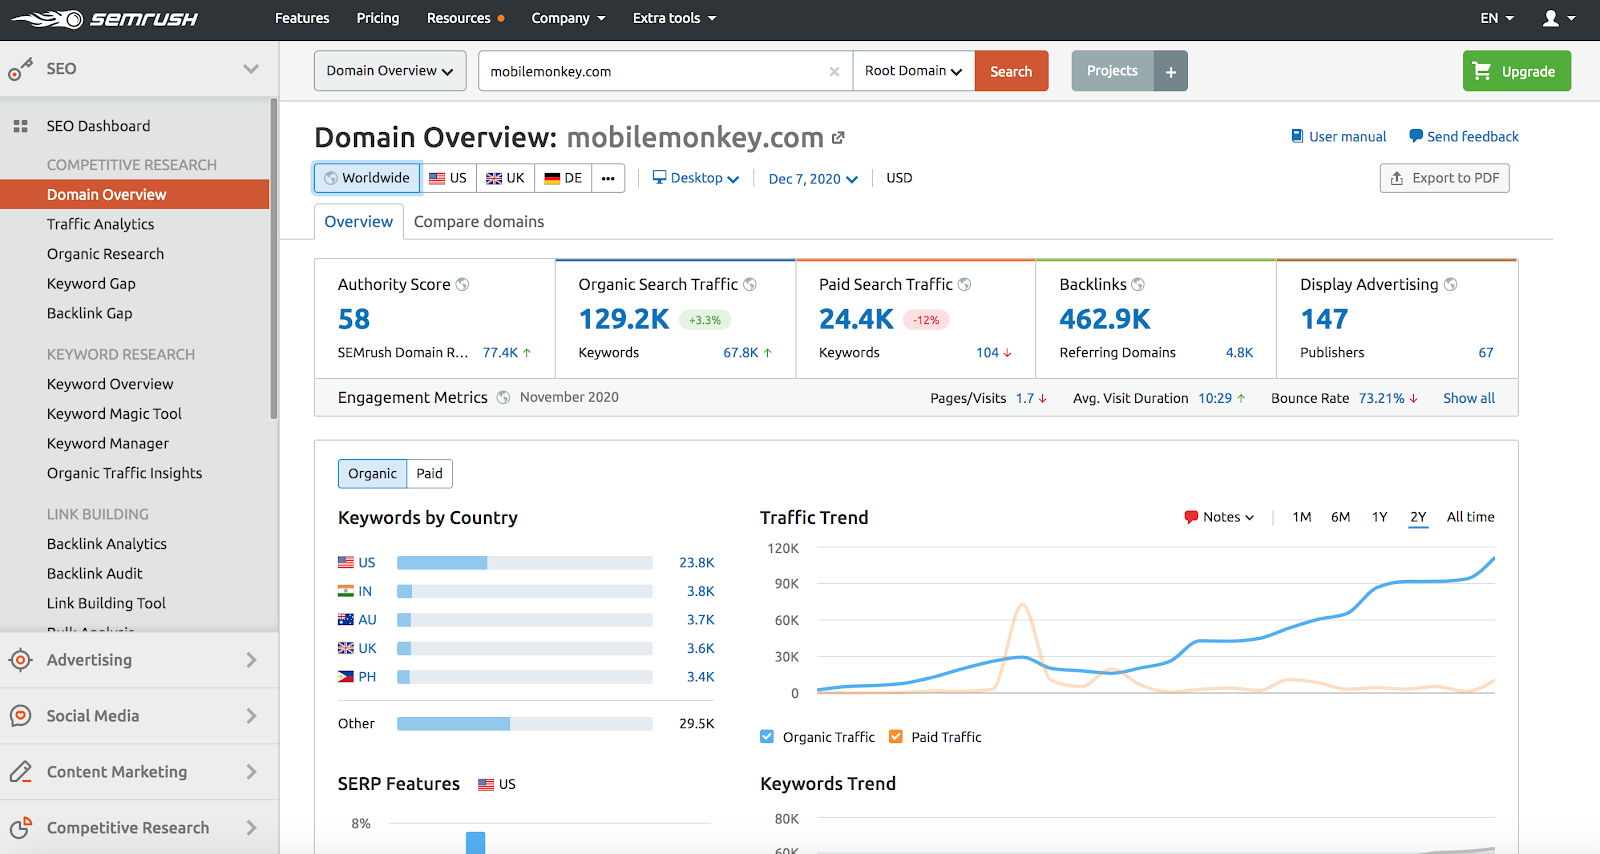Open the Features menu item
The height and width of the screenshot is (854, 1600).
point(302,18)
